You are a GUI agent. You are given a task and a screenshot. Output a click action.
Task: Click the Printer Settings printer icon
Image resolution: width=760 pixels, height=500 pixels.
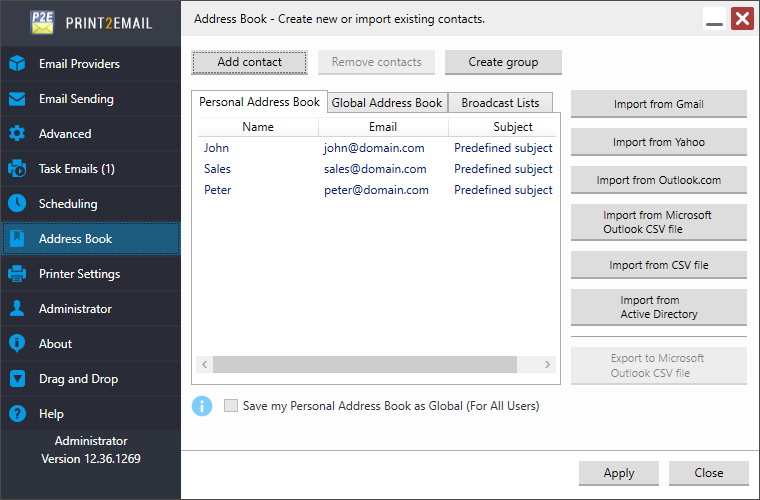17,274
